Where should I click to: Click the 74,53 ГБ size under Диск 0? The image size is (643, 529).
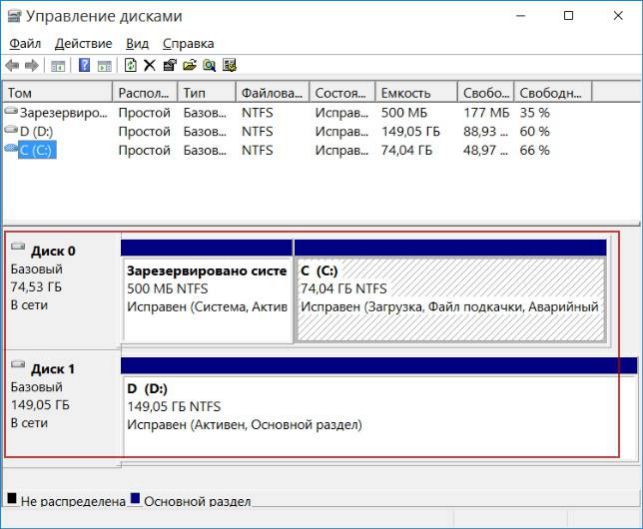click(36, 287)
